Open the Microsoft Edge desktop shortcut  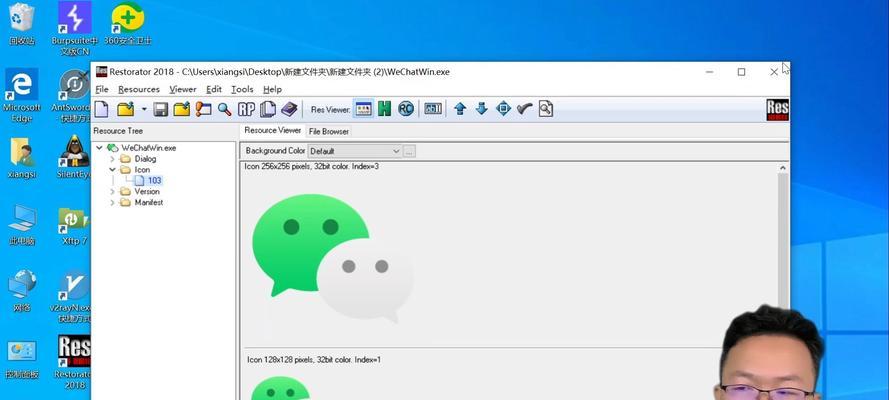[x=22, y=95]
